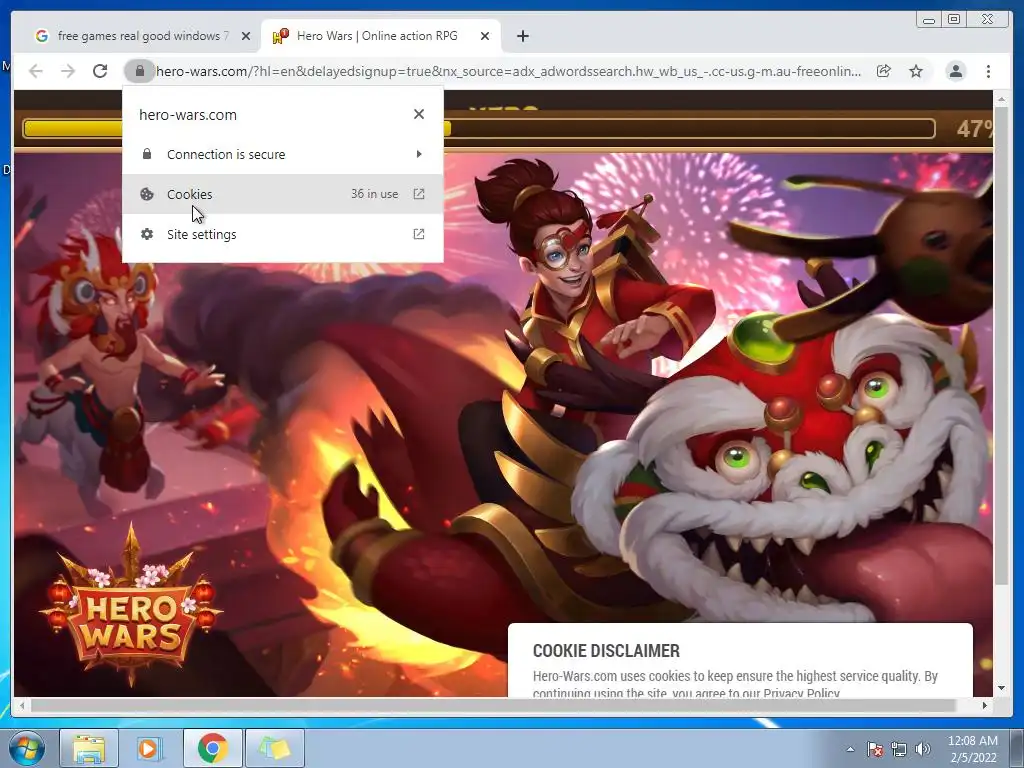Open a new tab with plus button
1024x768 pixels.
(522, 36)
